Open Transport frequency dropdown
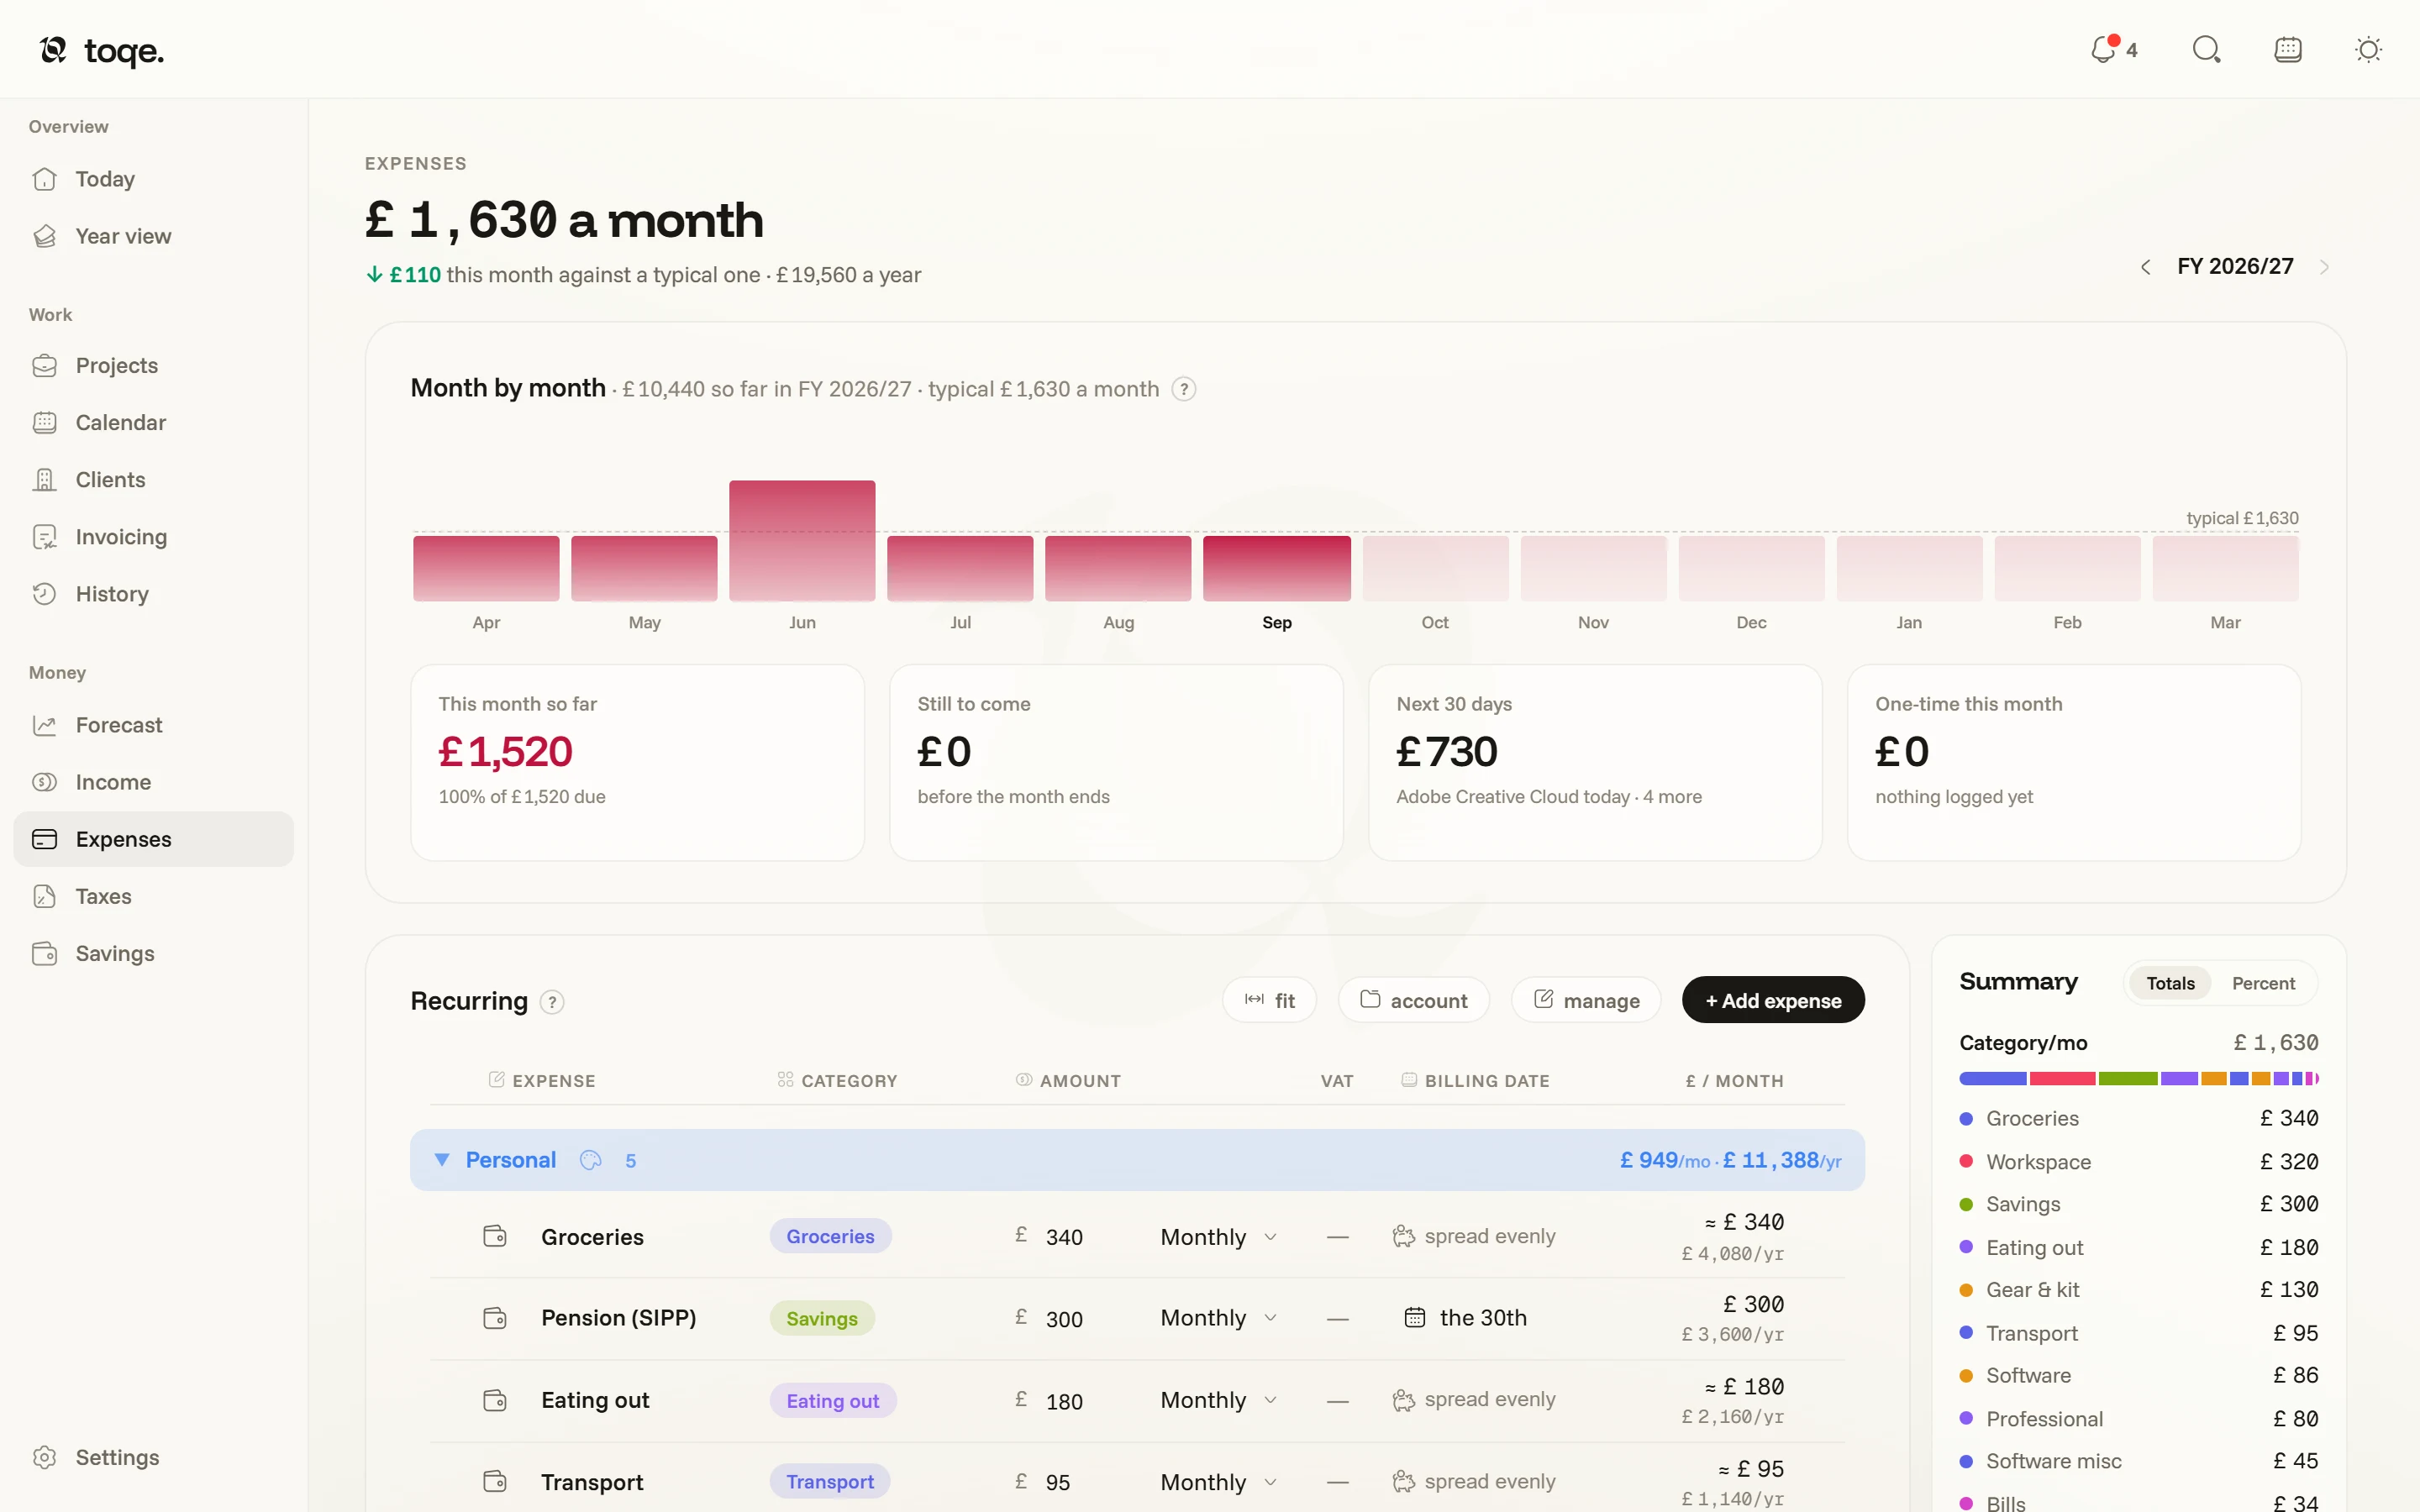The image size is (2420, 1512). click(1218, 1482)
